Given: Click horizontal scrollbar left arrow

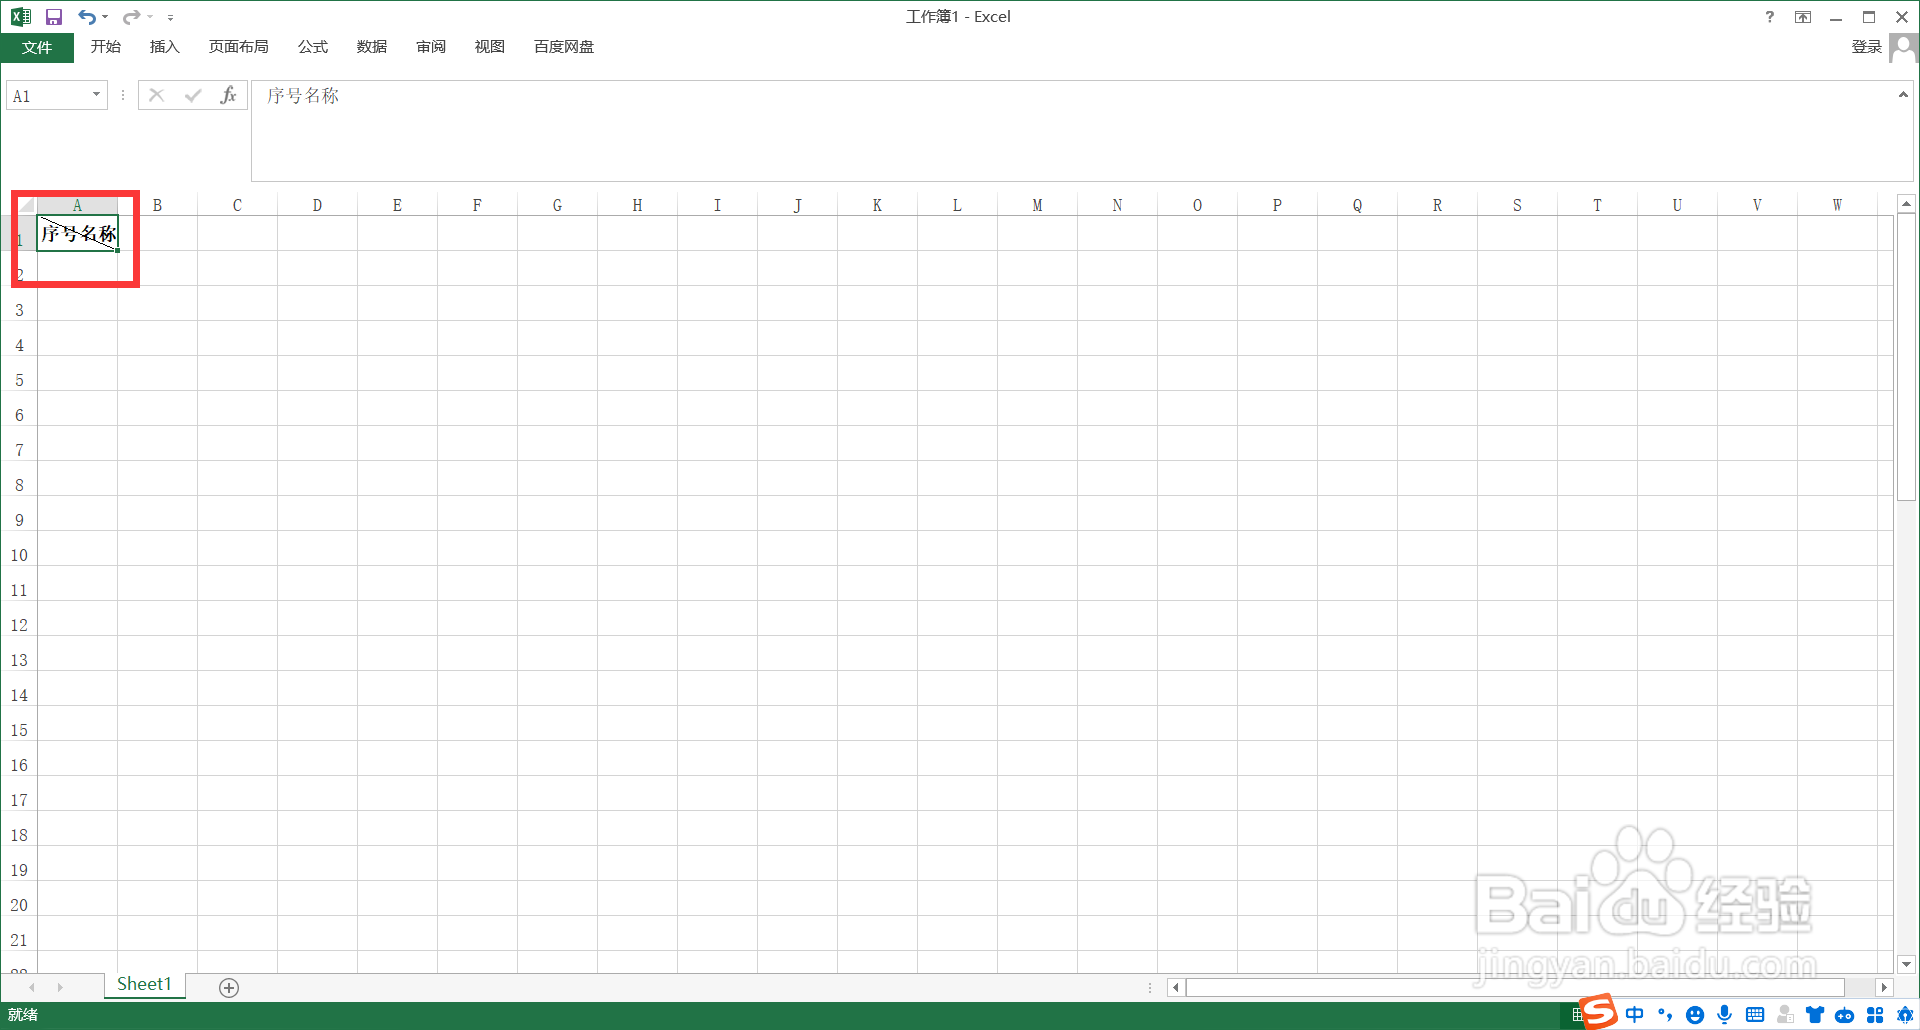Looking at the screenshot, I should coord(1176,987).
